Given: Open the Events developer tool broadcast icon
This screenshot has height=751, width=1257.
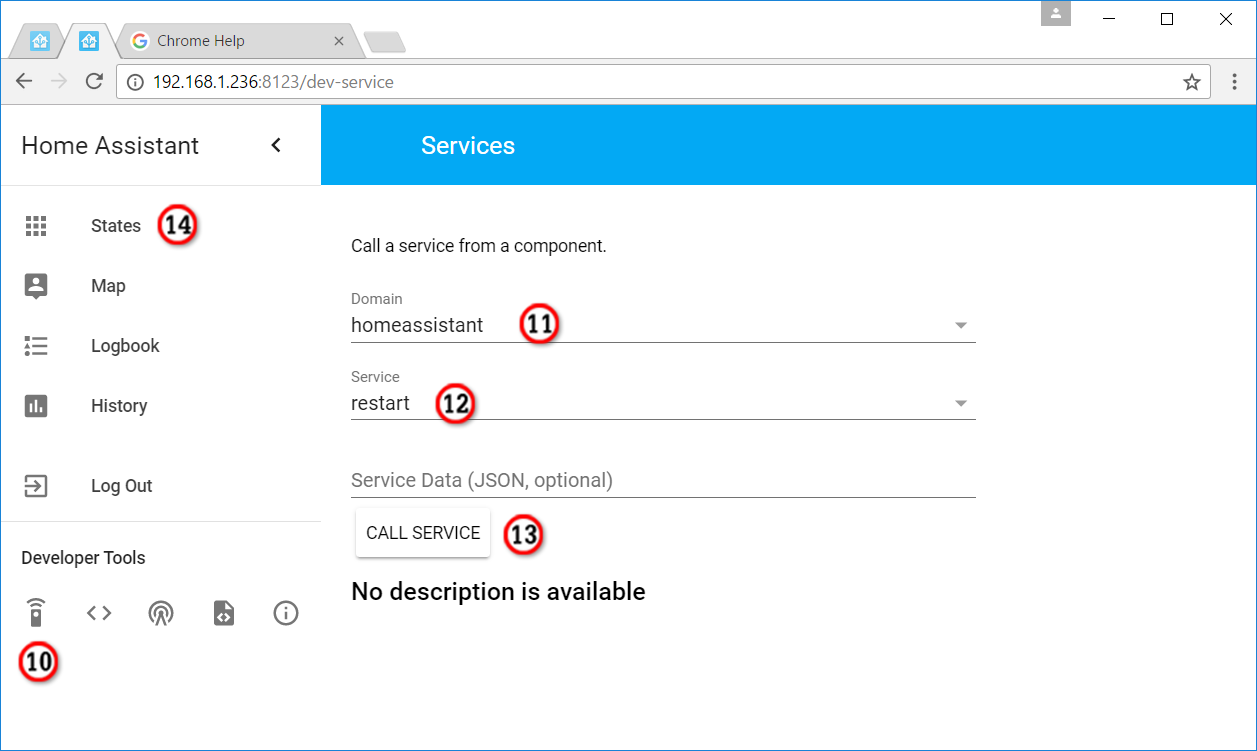Looking at the screenshot, I should tap(160, 613).
